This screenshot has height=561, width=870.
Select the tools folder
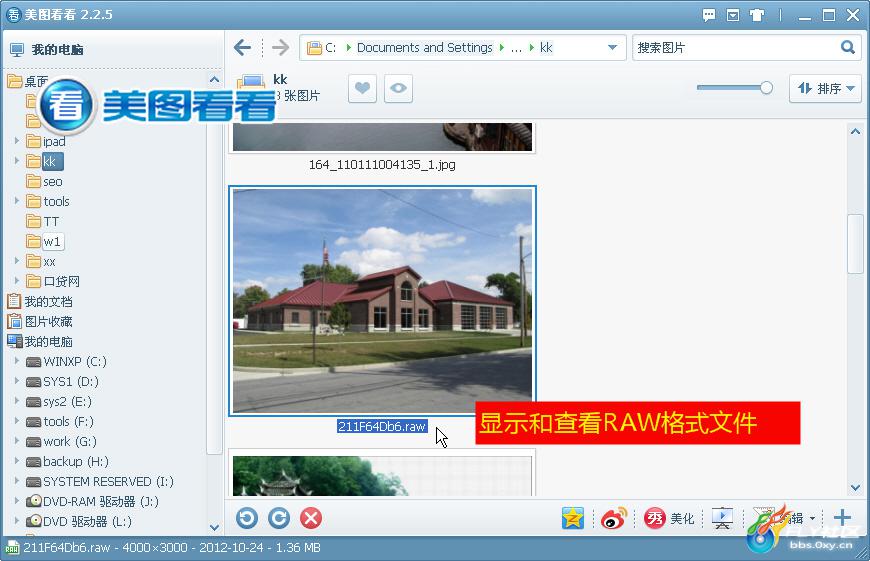(56, 201)
